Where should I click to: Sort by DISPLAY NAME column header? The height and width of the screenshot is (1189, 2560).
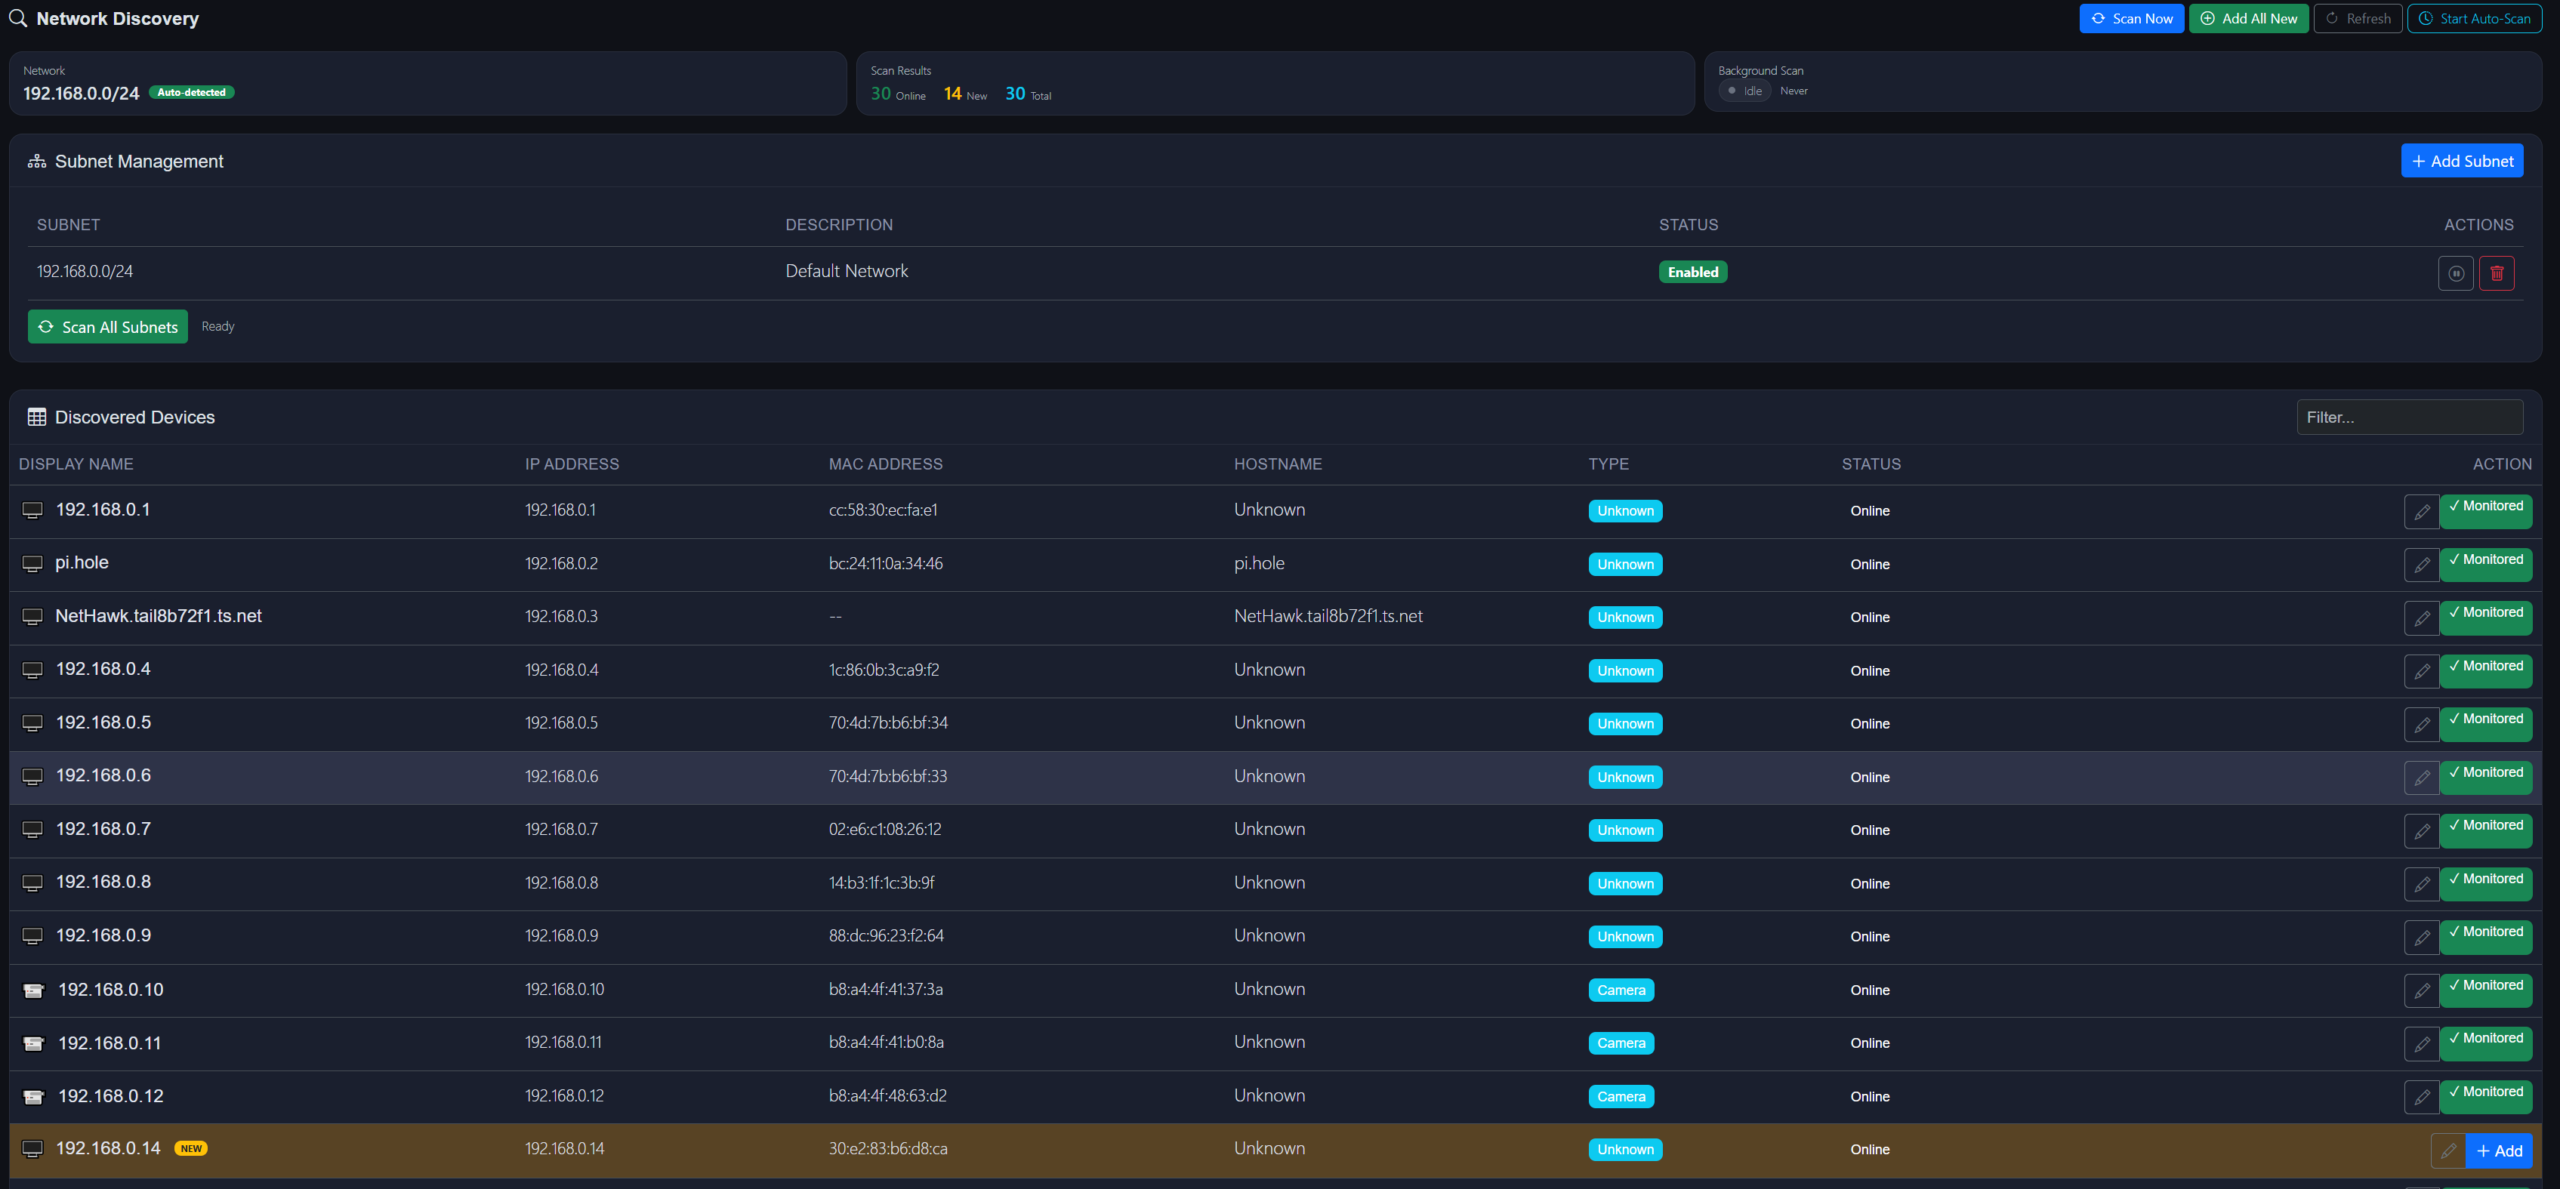point(76,464)
